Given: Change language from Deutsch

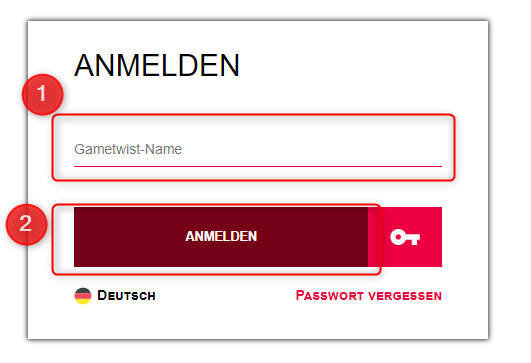Looking at the screenshot, I should [115, 296].
